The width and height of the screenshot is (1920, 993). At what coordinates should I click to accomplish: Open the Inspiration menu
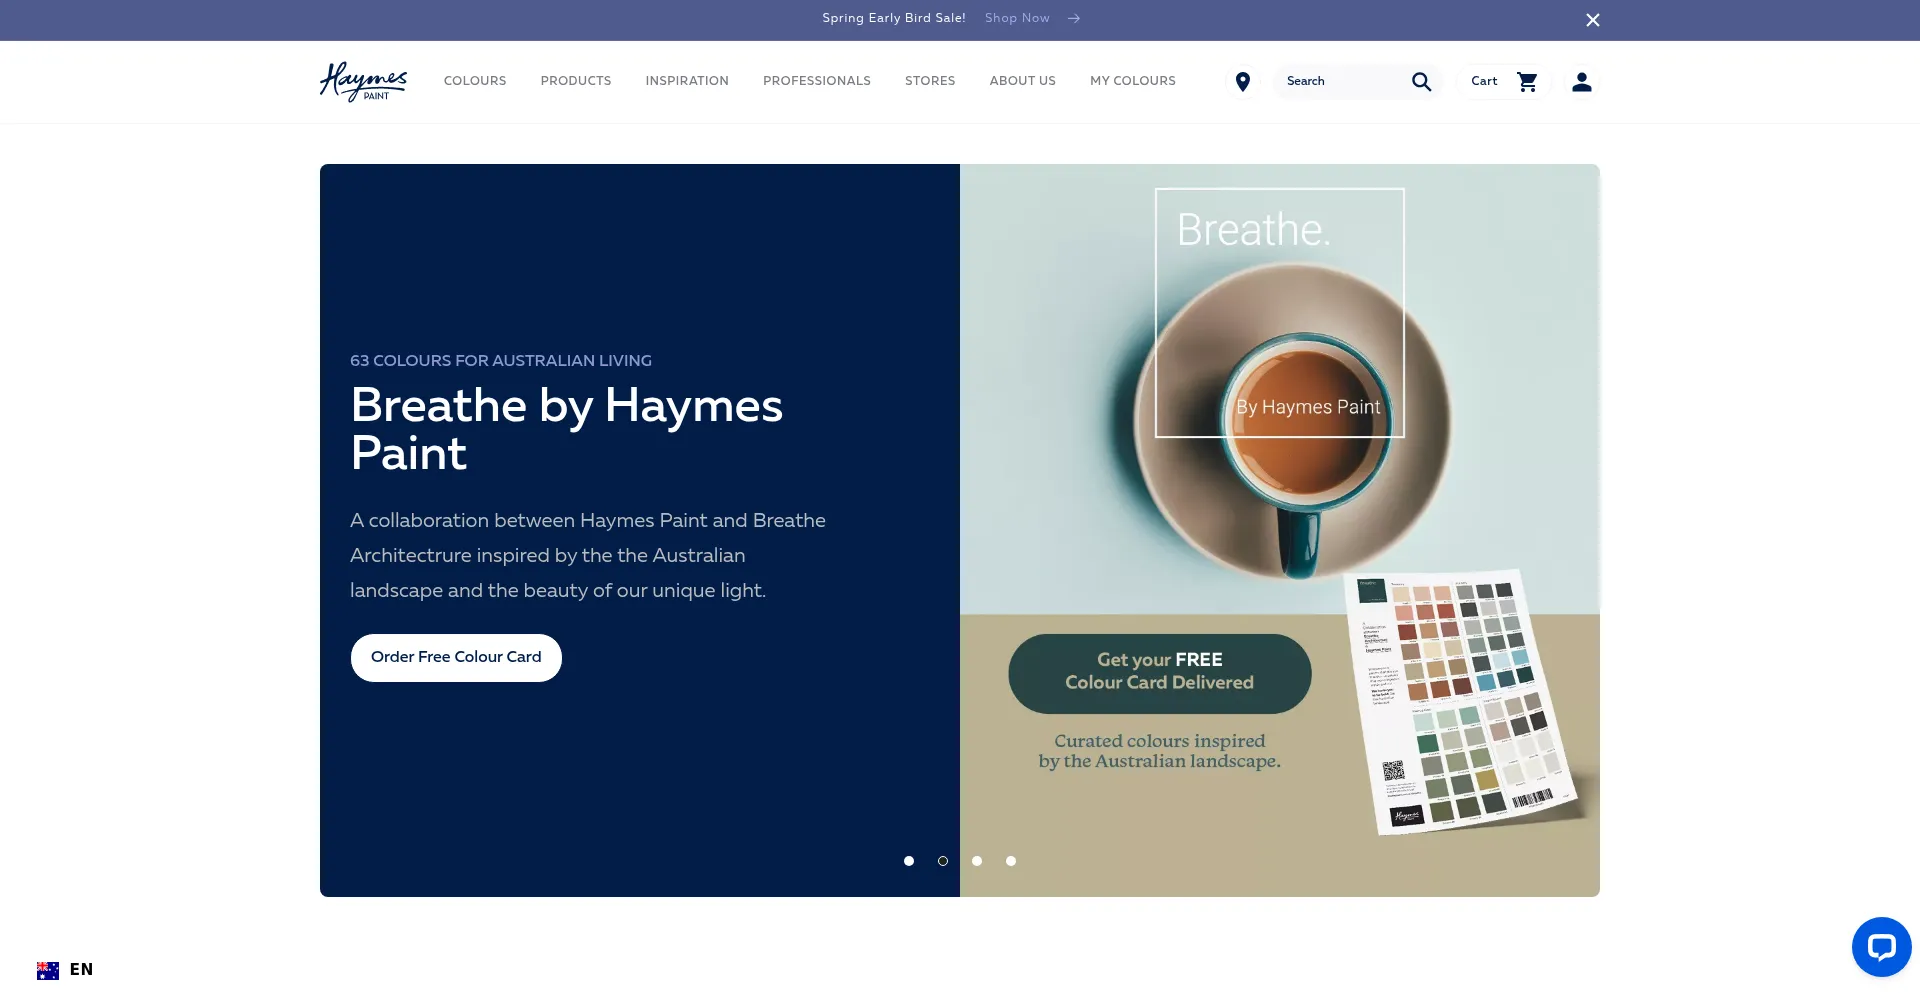click(x=687, y=81)
